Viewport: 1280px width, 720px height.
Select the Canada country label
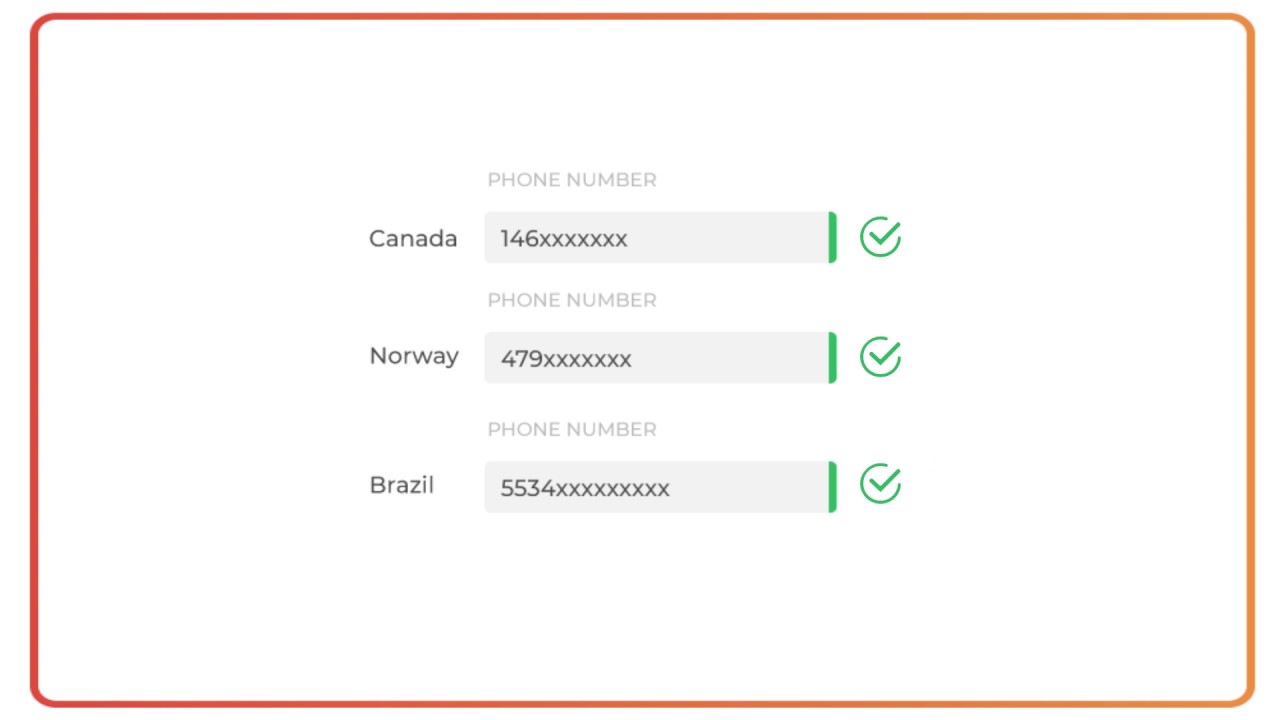click(x=413, y=238)
